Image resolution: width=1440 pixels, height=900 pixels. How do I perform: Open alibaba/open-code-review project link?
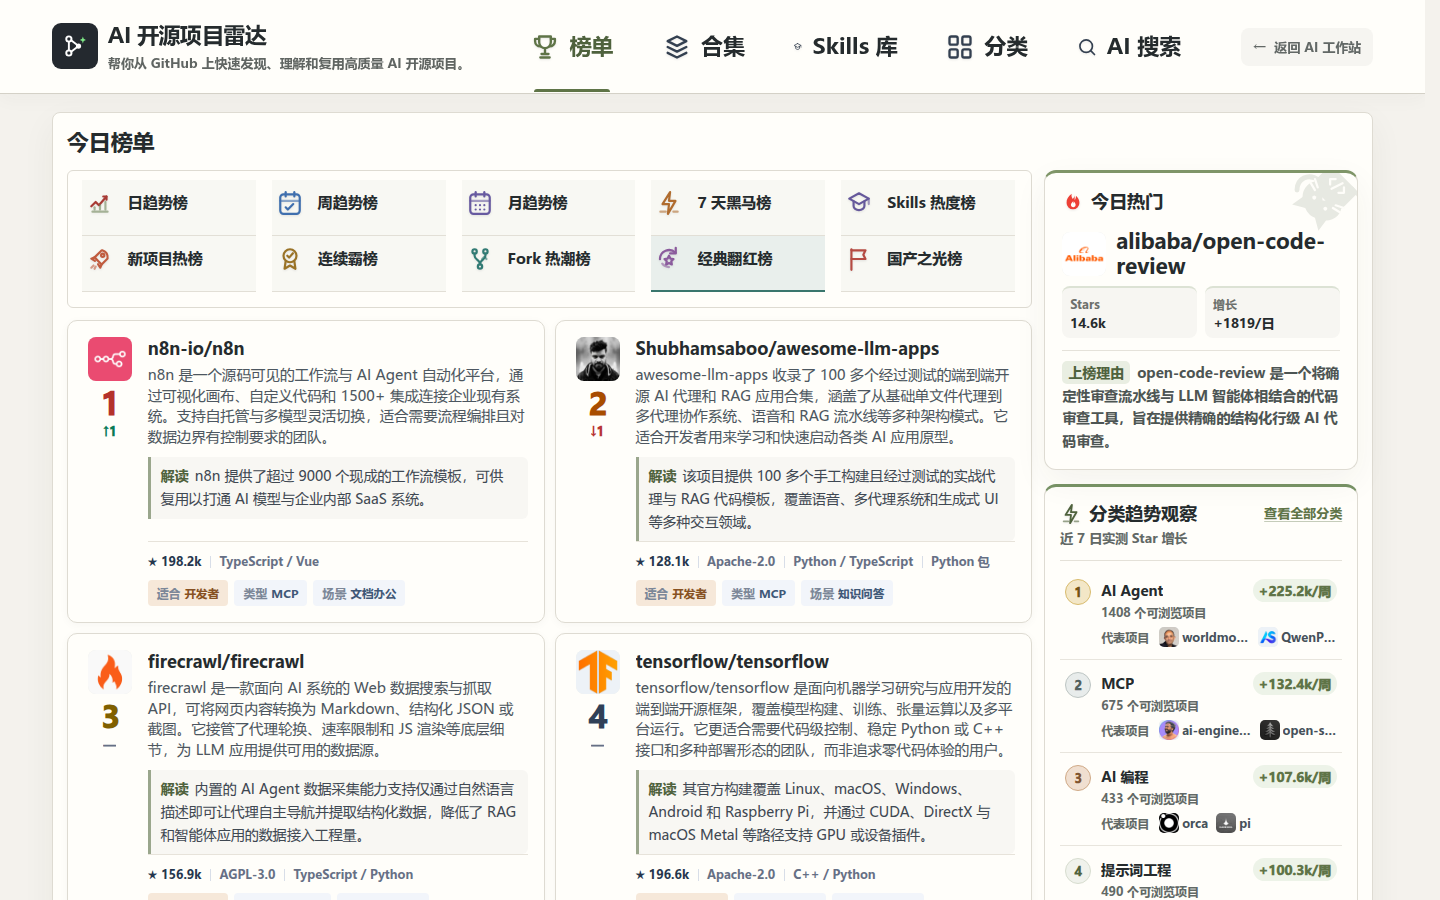(1220, 254)
